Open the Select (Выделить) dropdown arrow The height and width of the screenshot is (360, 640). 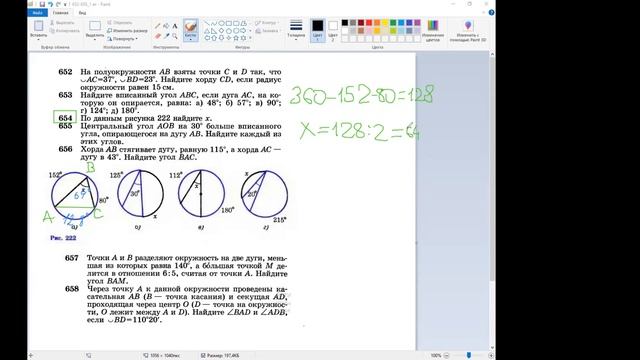95,40
